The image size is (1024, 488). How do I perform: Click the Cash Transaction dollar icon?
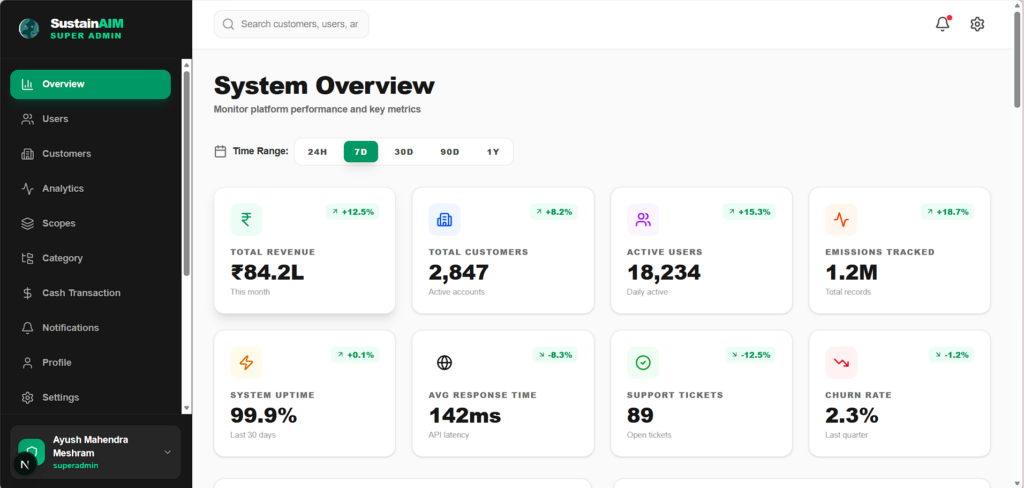pos(27,293)
